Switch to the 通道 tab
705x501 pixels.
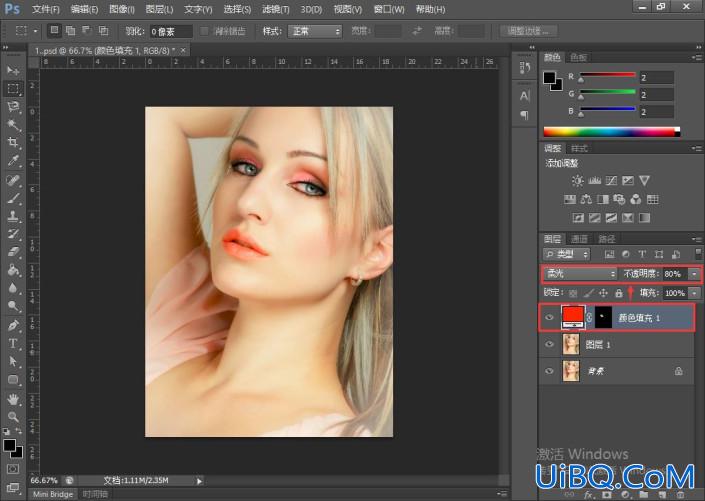coord(579,239)
